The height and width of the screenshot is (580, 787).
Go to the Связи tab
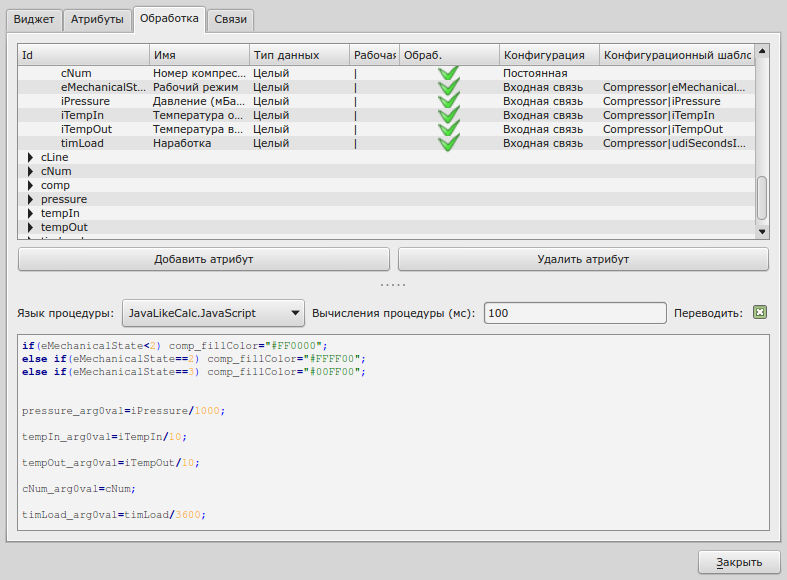(x=231, y=19)
